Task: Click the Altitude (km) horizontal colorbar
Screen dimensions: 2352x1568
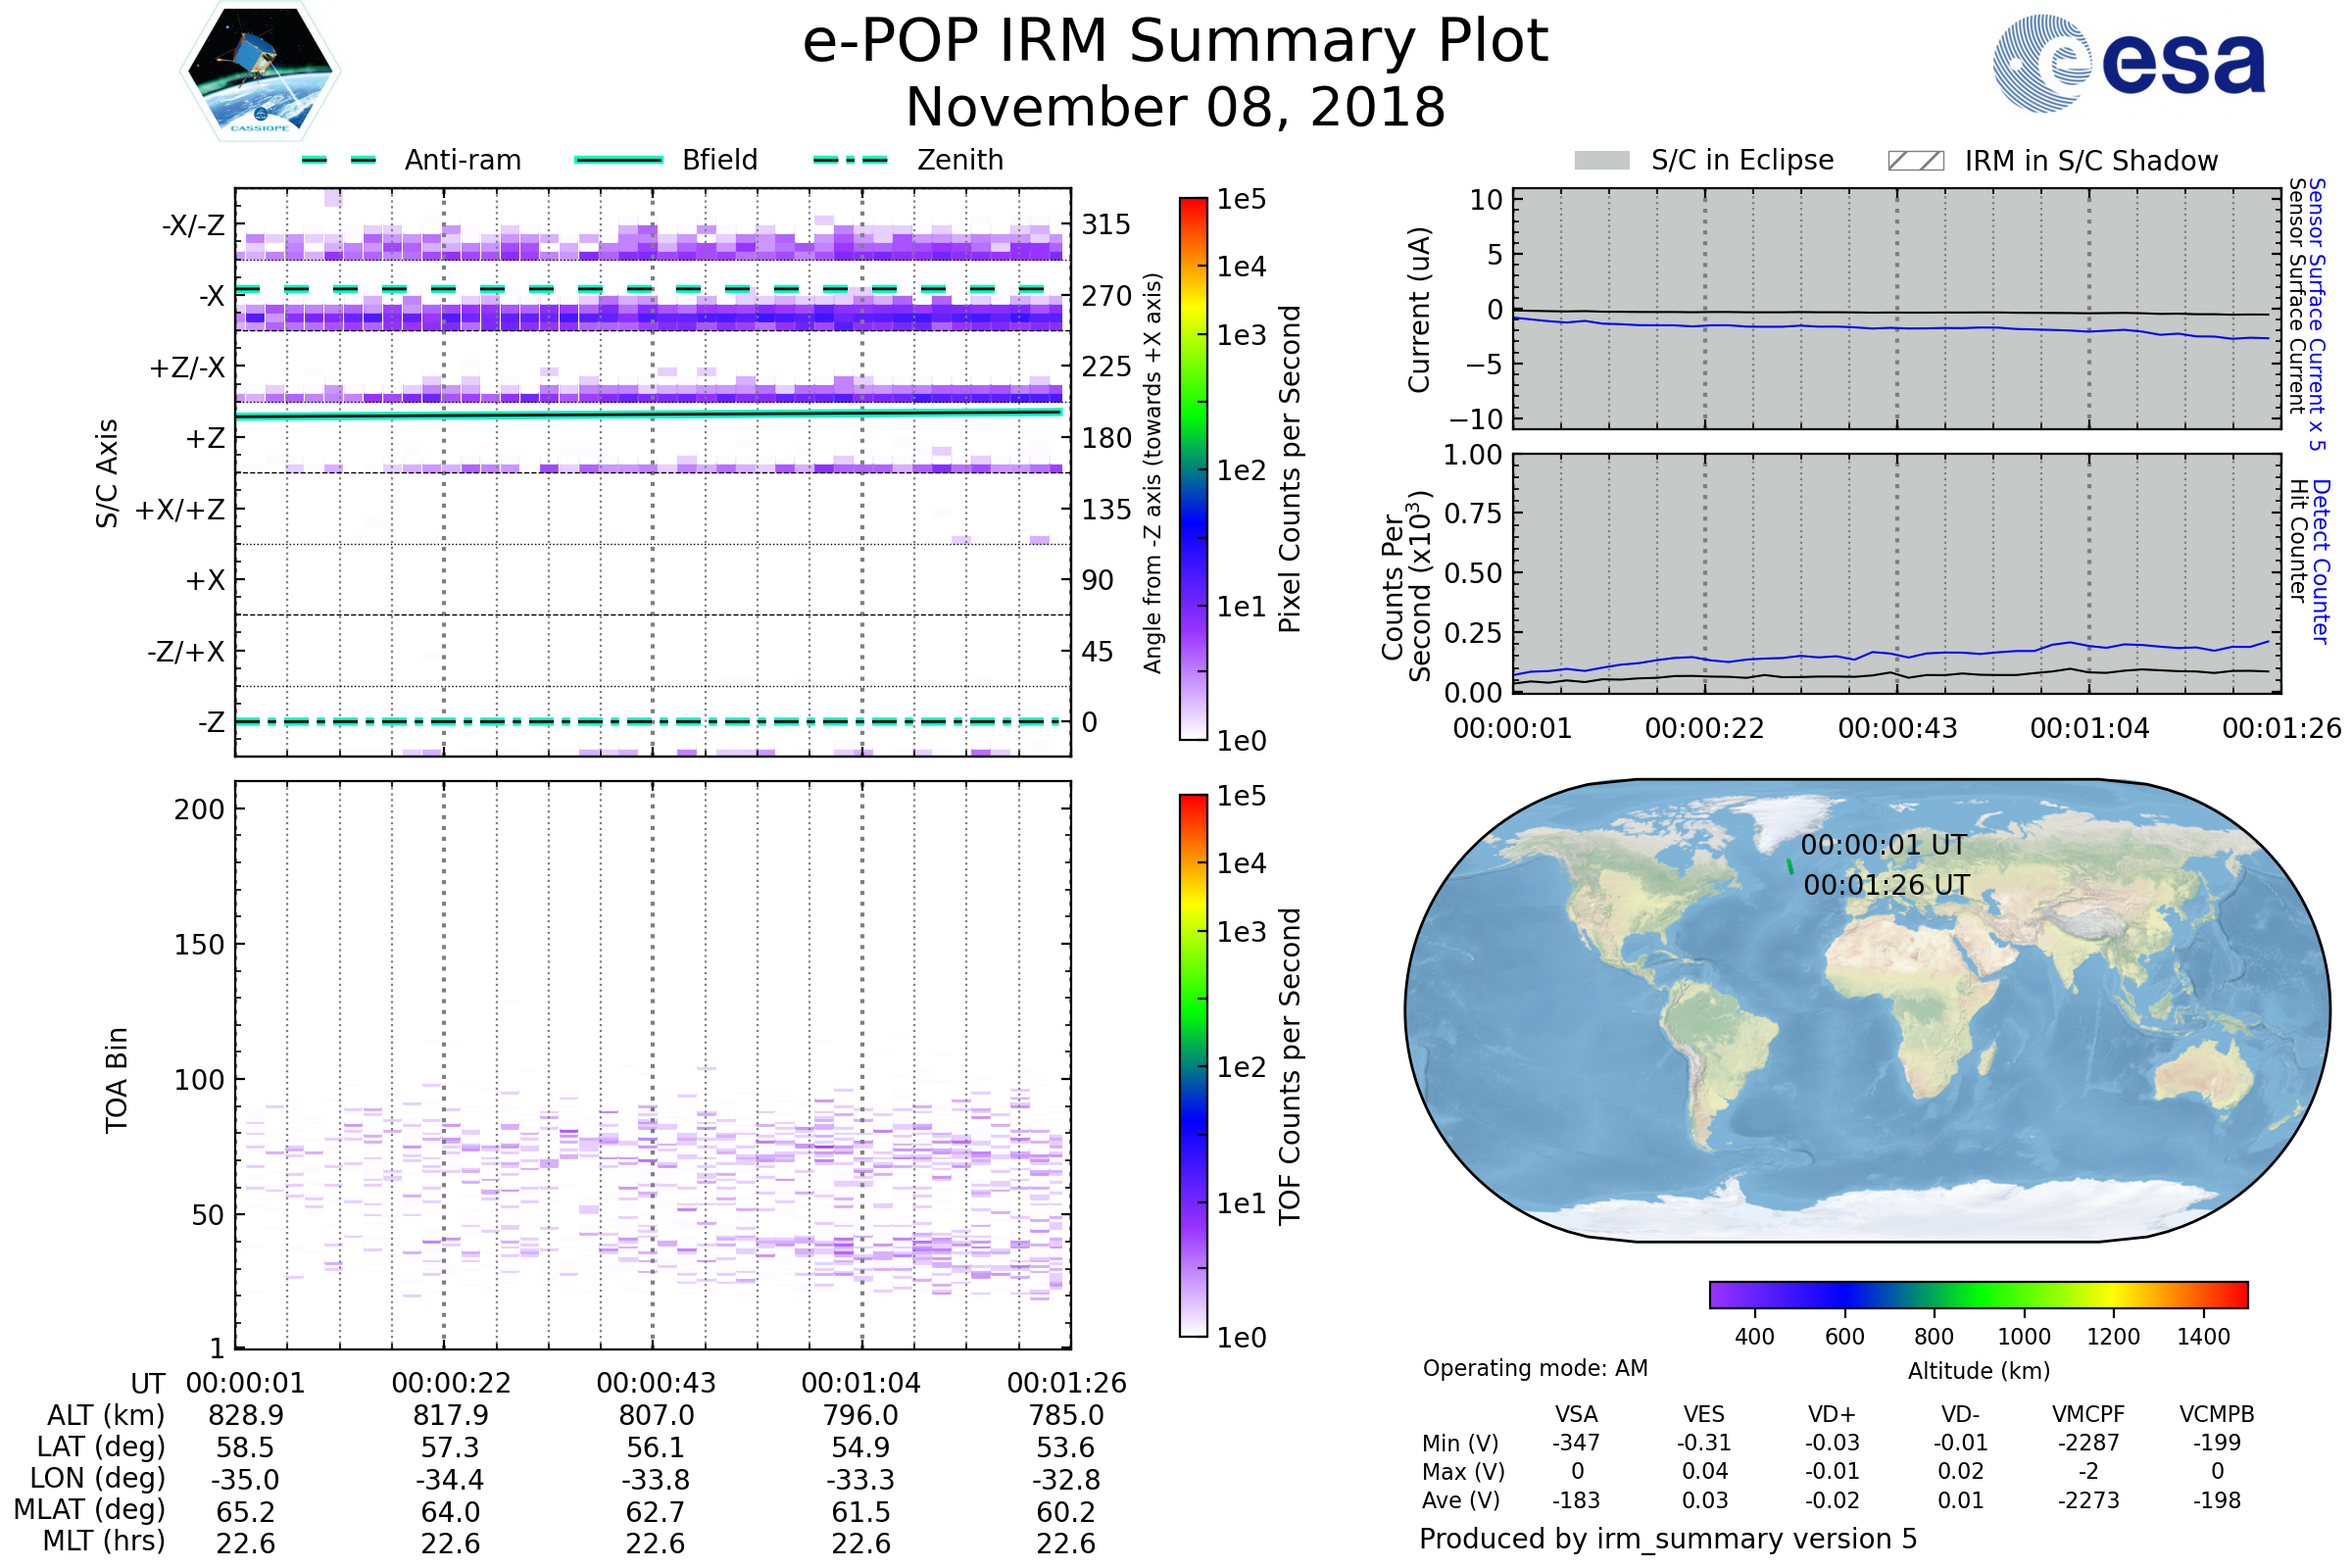Action: tap(1978, 1294)
